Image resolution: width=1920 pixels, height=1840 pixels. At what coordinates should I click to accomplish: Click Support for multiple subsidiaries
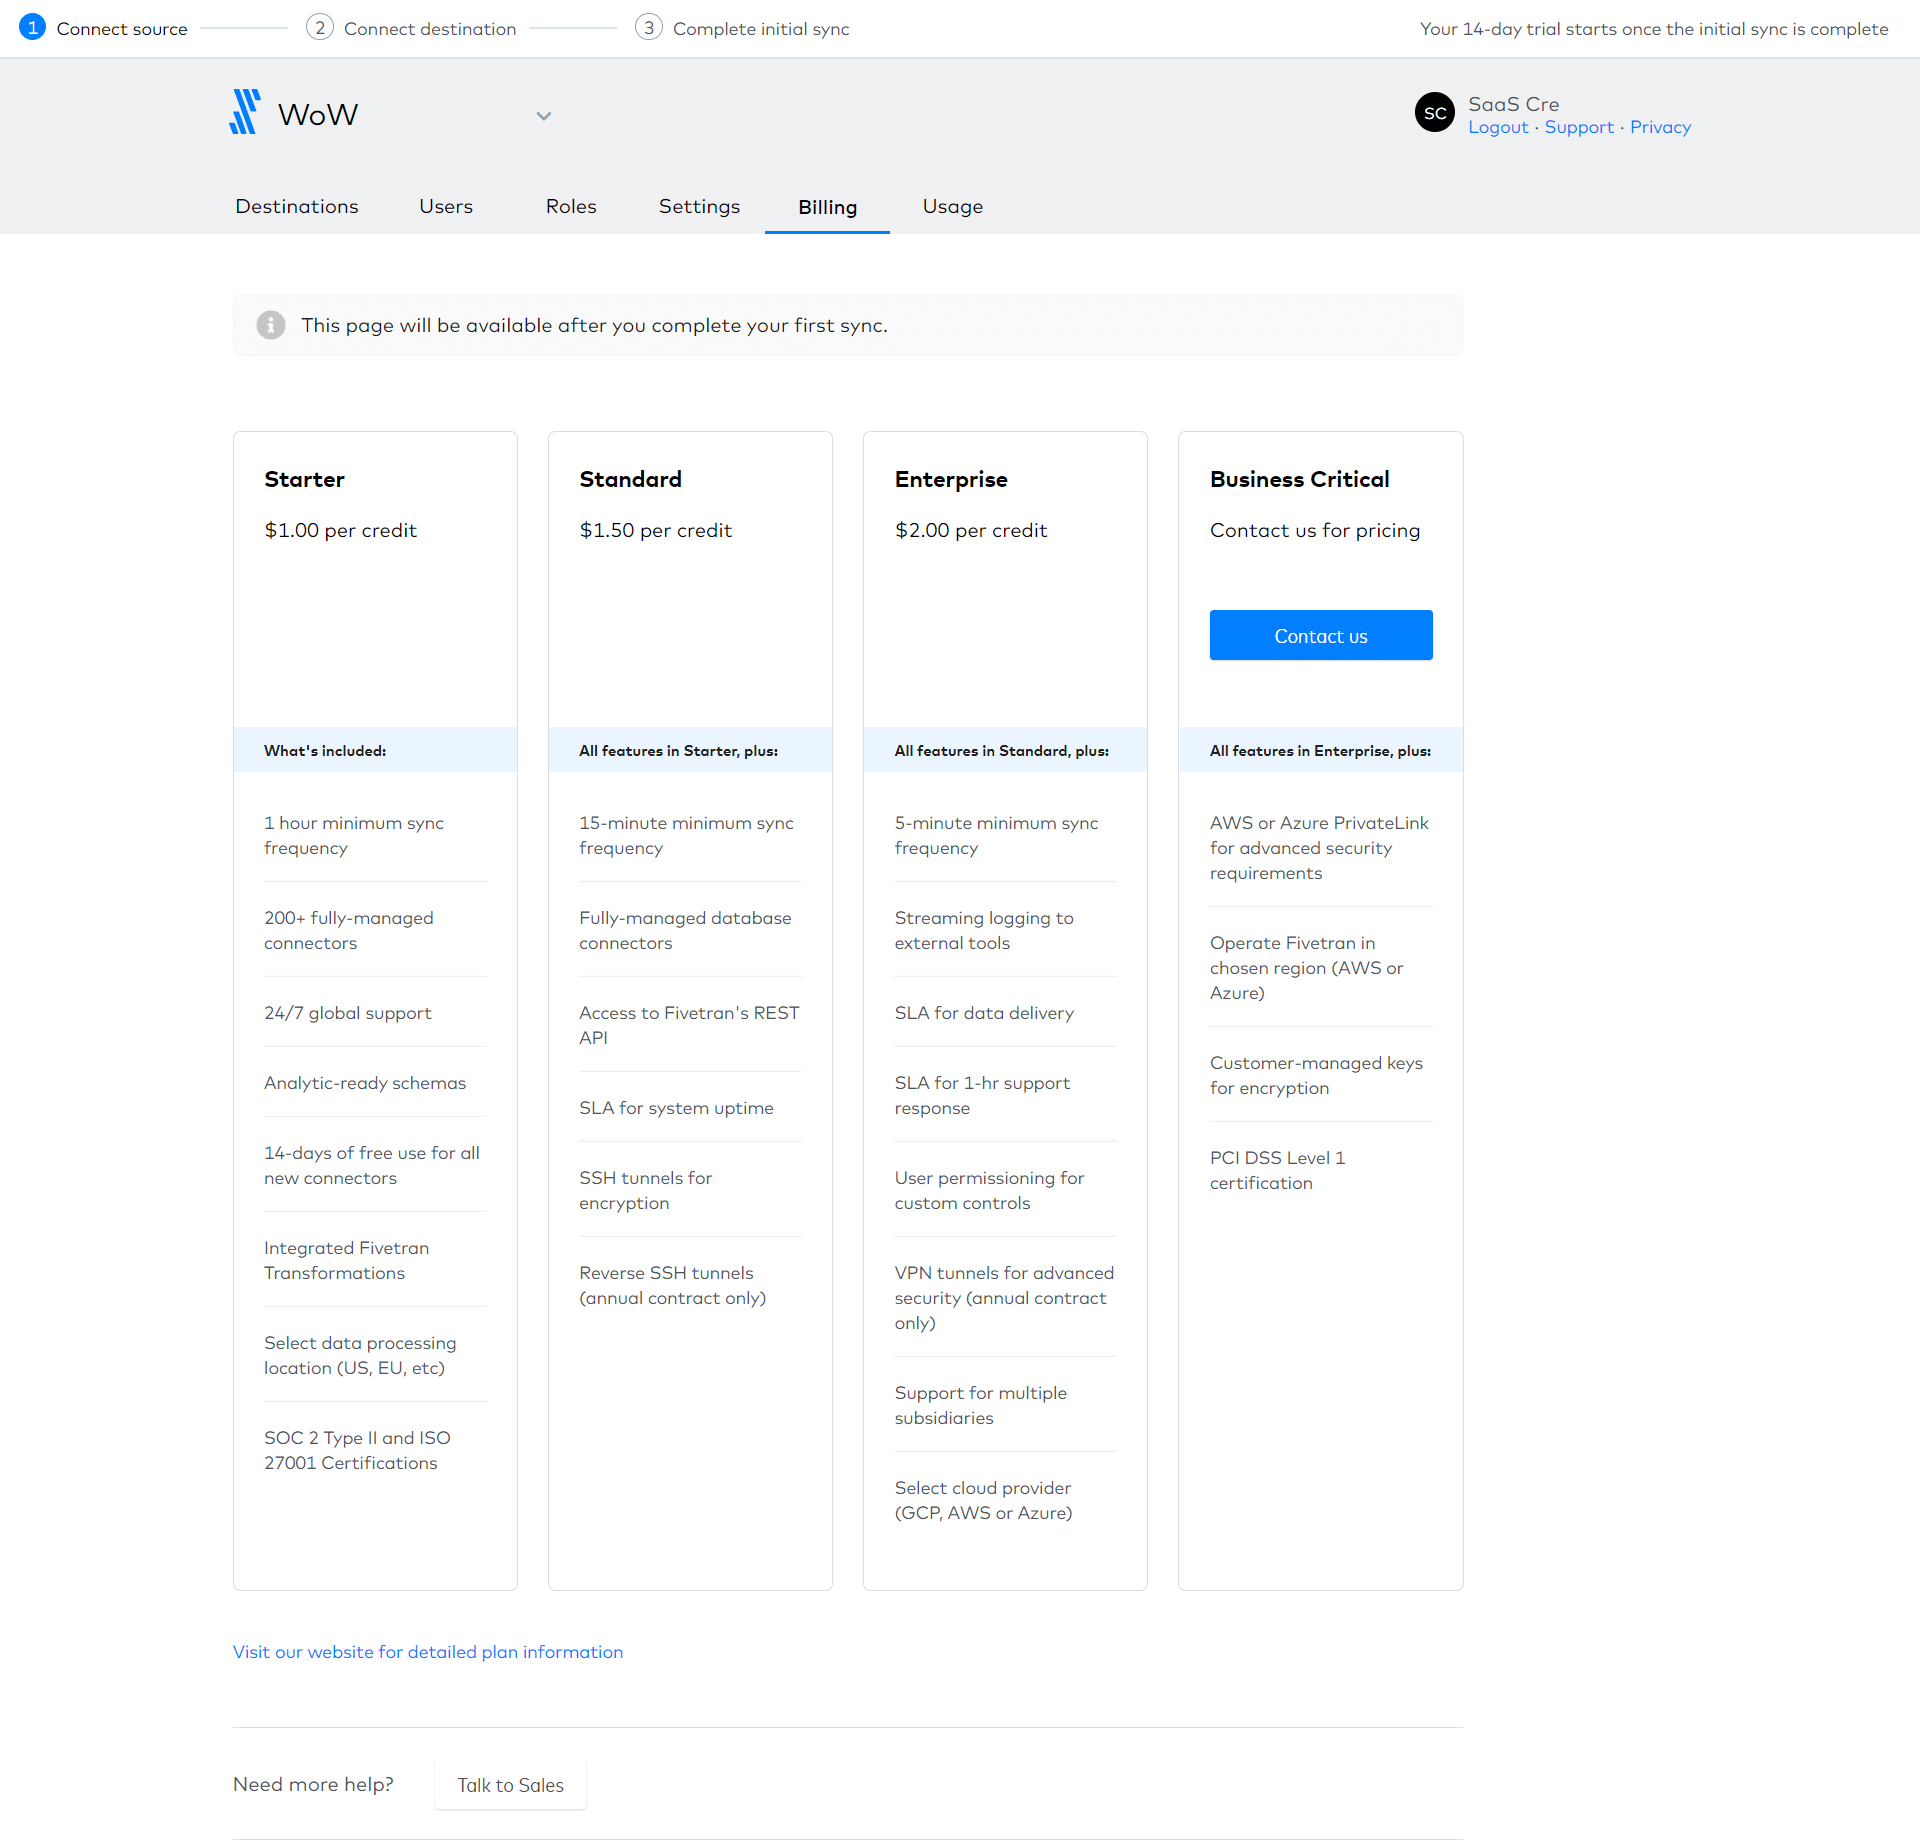(980, 1405)
